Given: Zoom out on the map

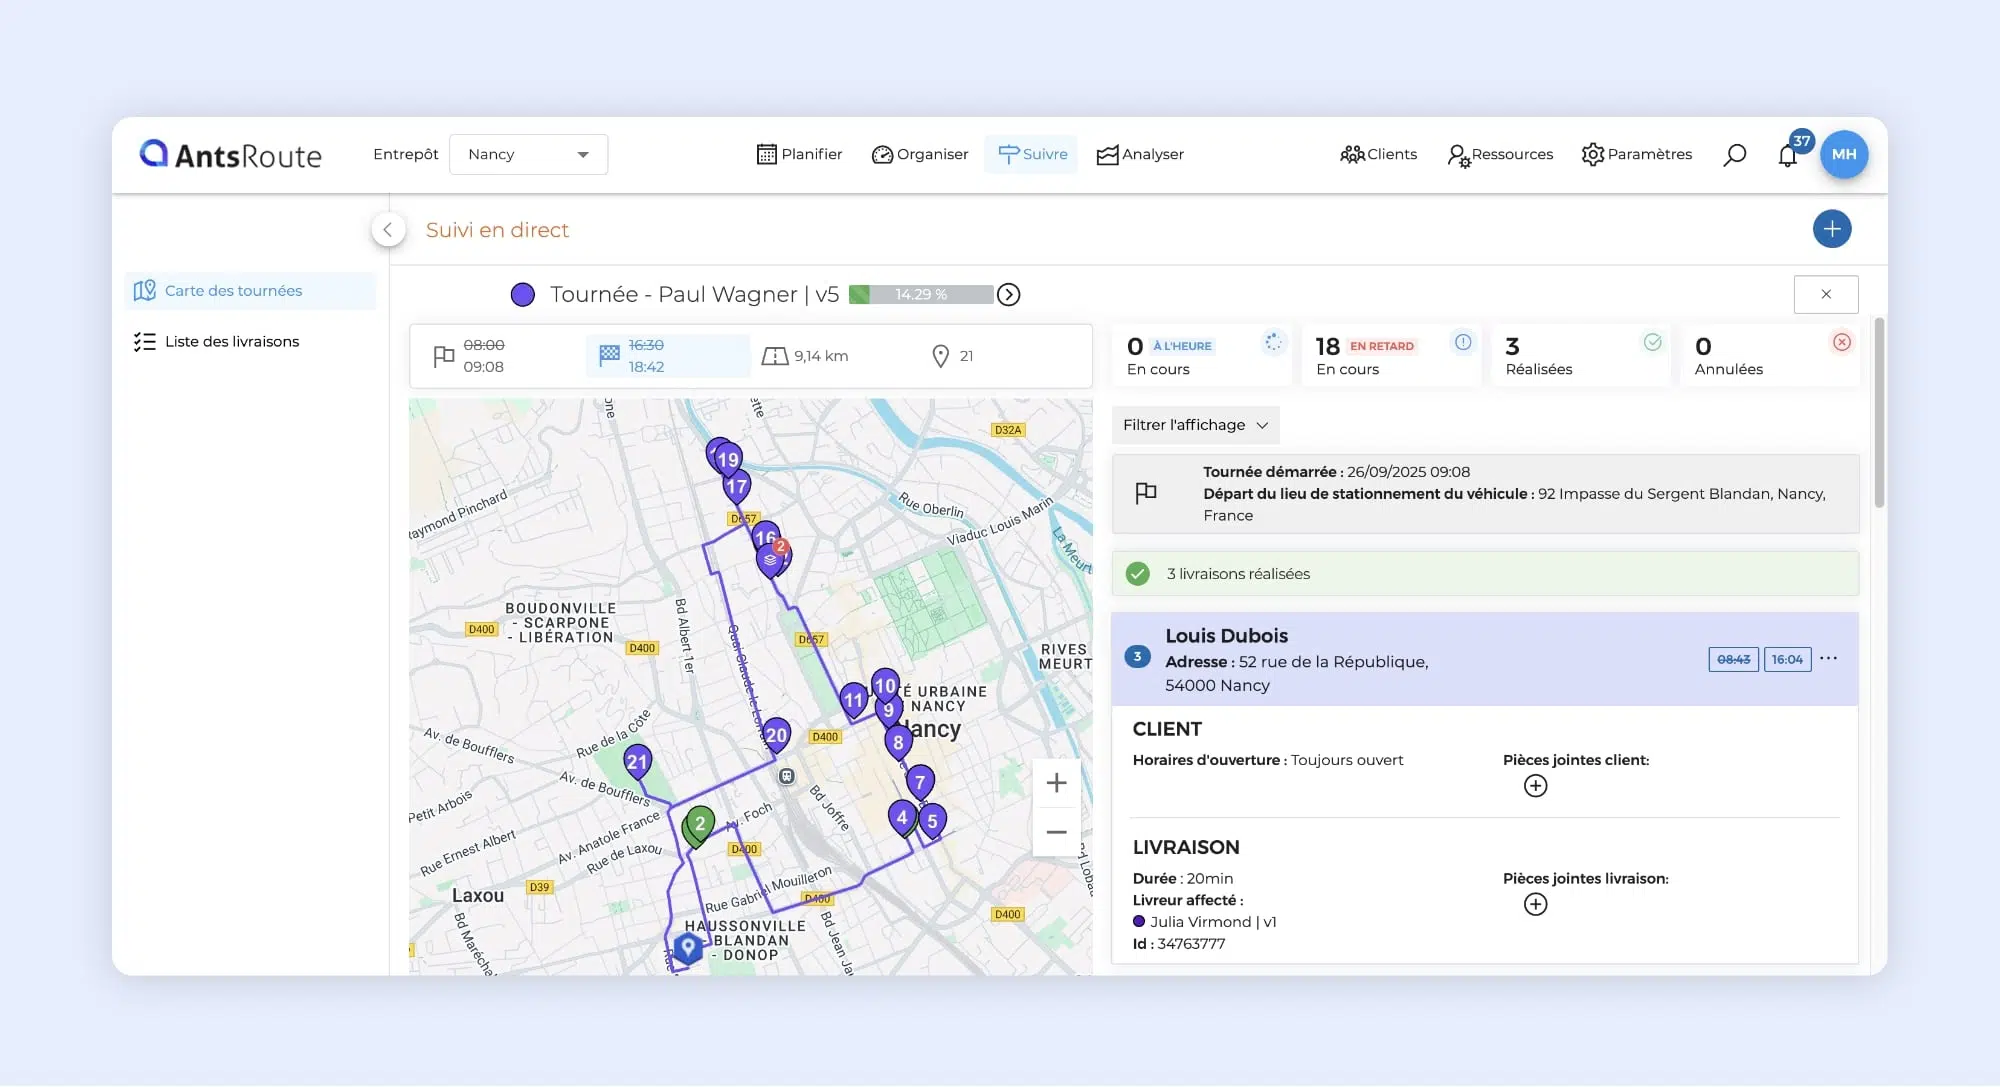Looking at the screenshot, I should tap(1056, 832).
